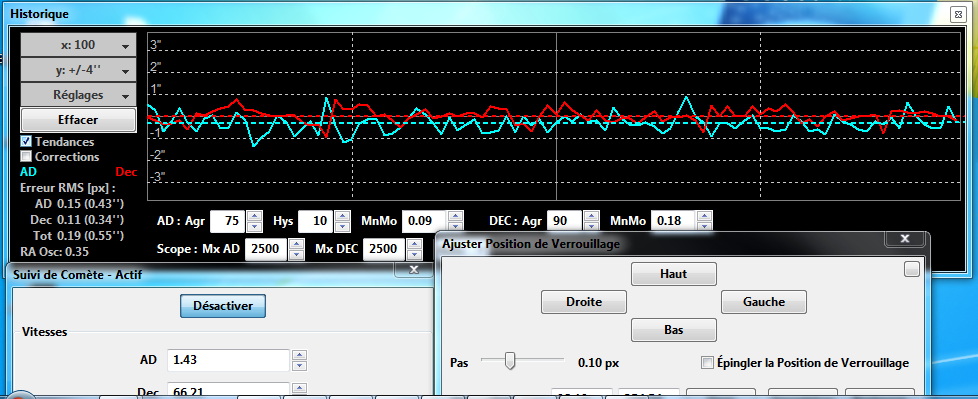Increase Mx DEC with its up arrow
The height and width of the screenshot is (399, 978).
click(x=413, y=244)
